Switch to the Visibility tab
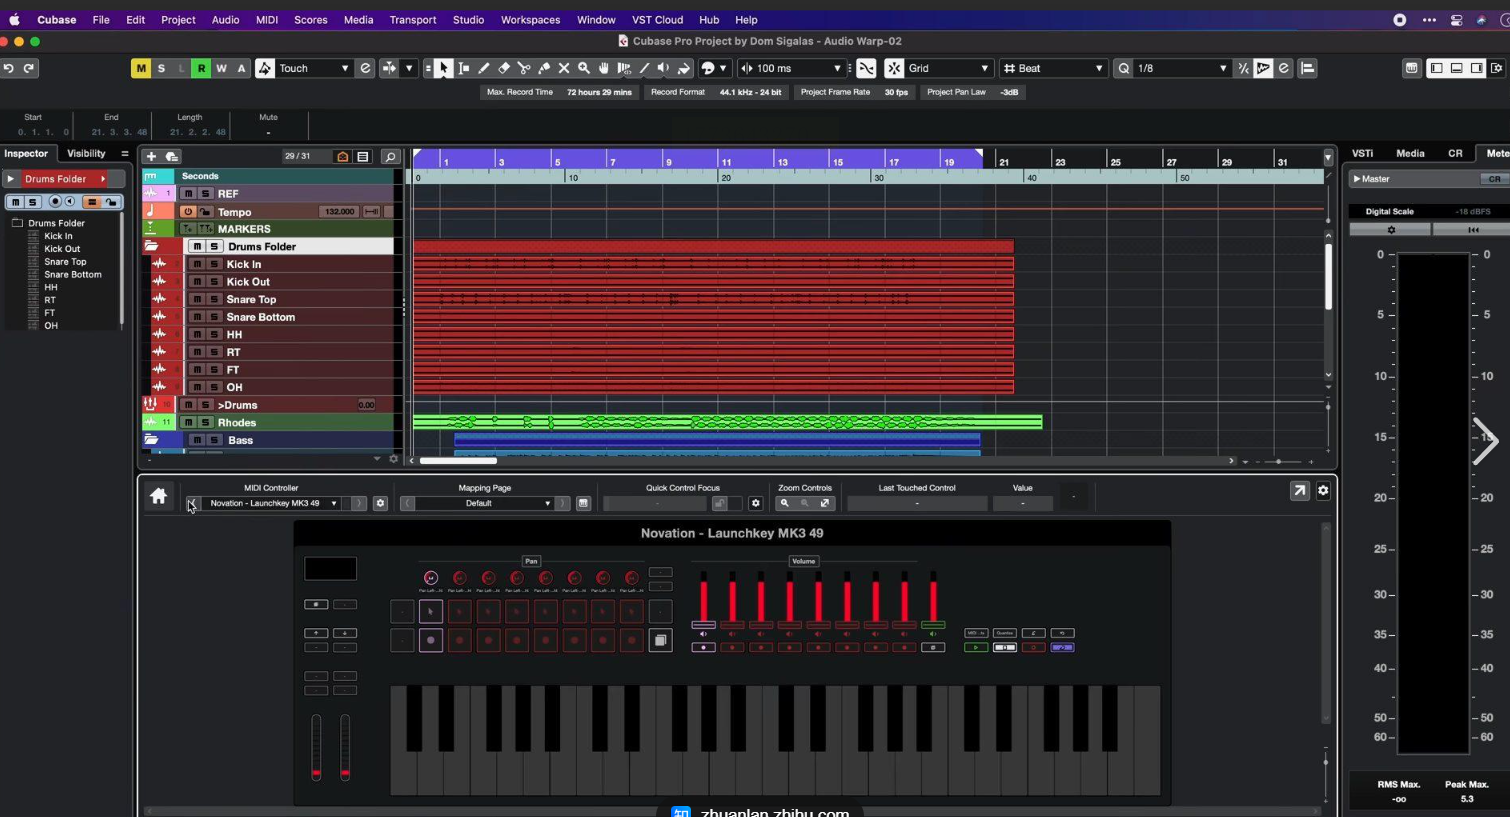This screenshot has height=817, width=1510. pos(86,154)
